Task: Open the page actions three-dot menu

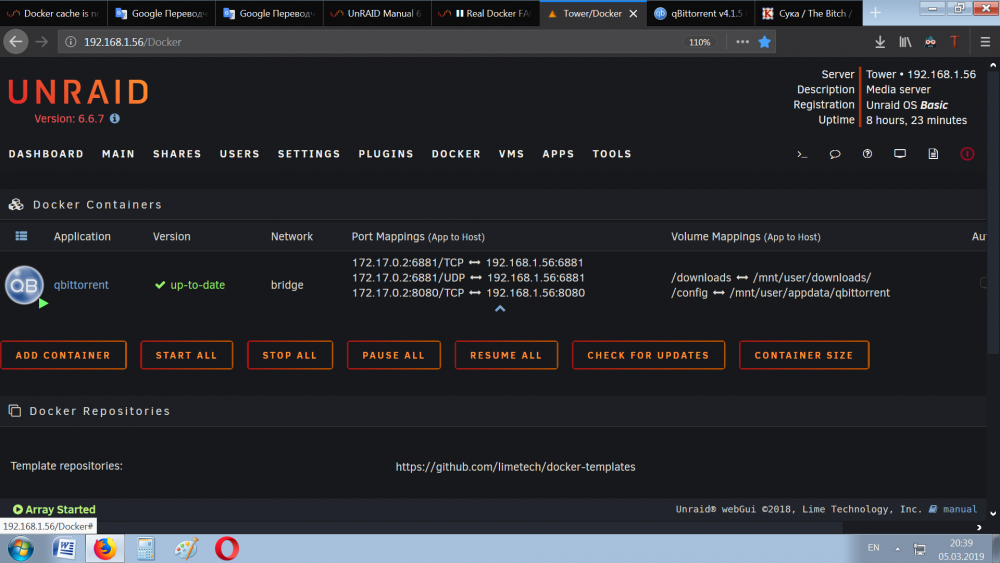Action: coord(742,42)
